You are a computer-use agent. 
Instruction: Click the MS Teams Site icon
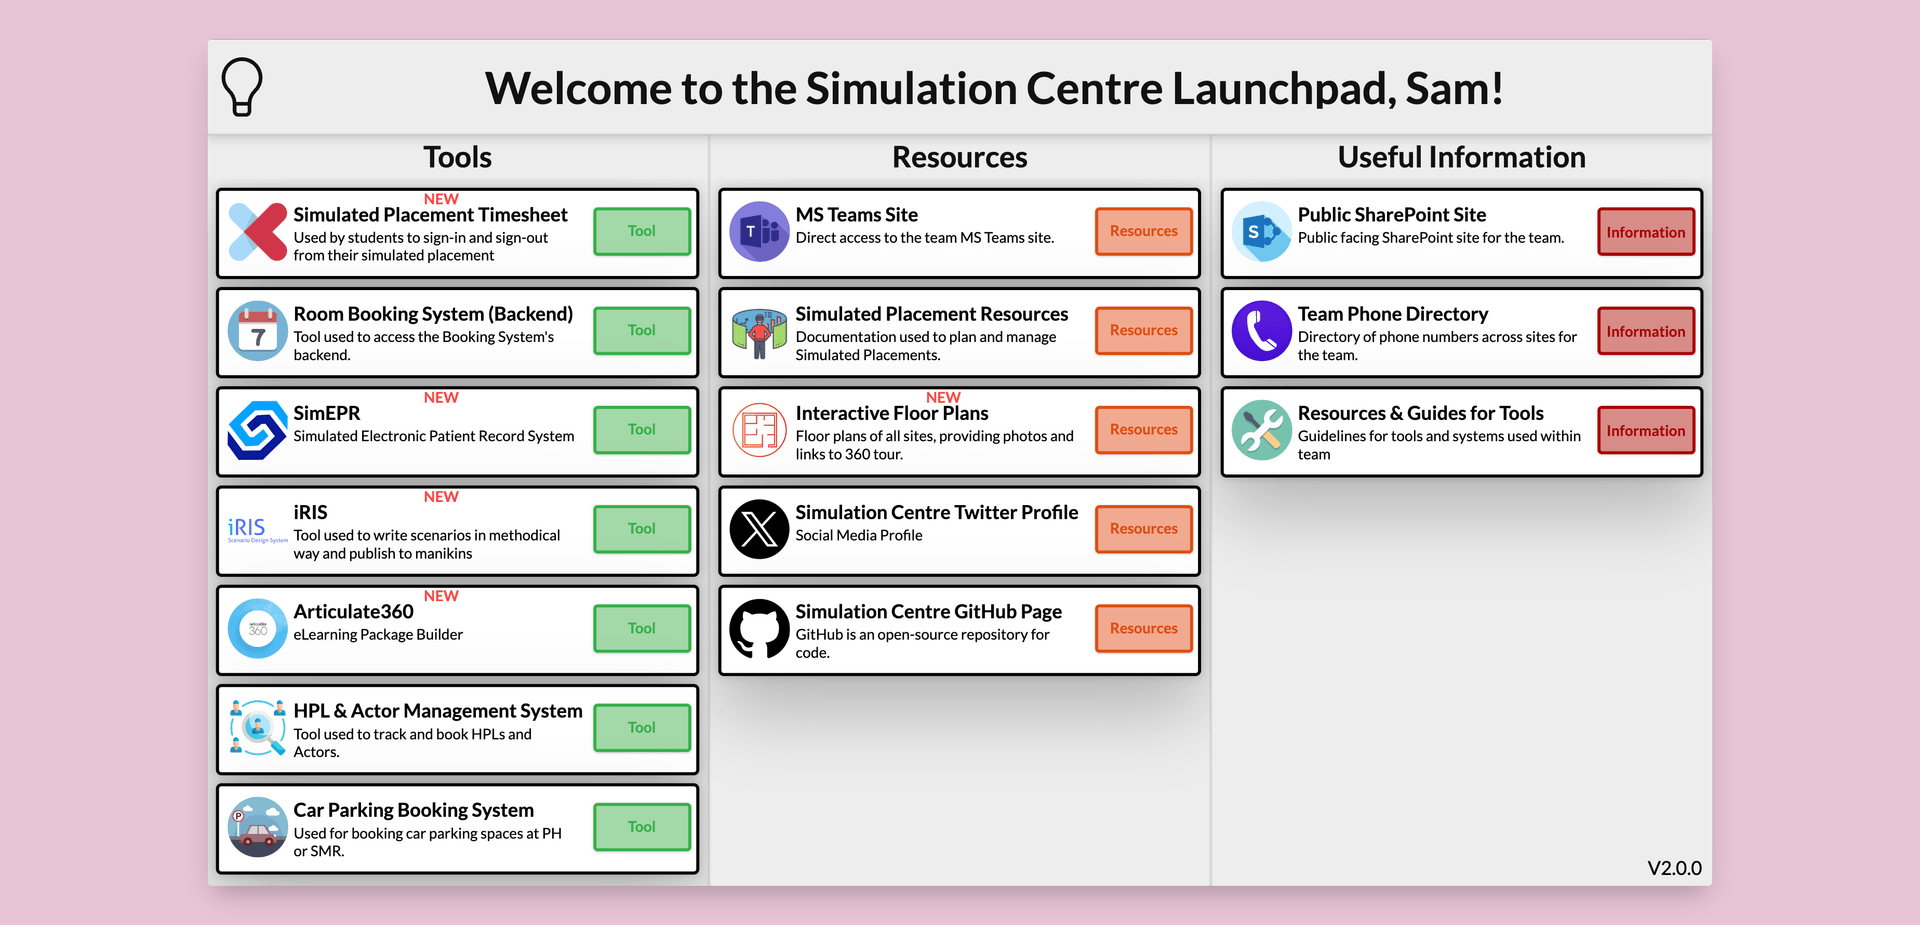point(760,232)
